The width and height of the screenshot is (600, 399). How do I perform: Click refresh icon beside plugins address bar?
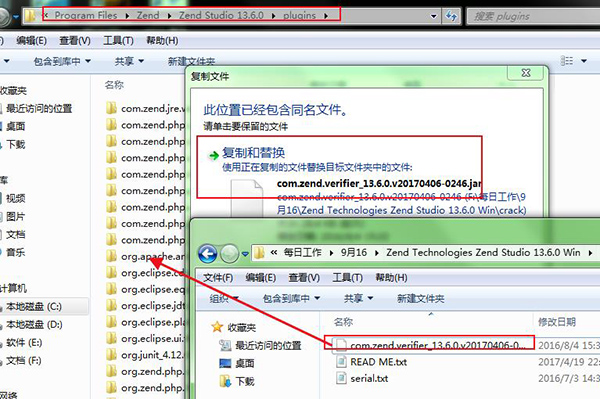point(451,16)
